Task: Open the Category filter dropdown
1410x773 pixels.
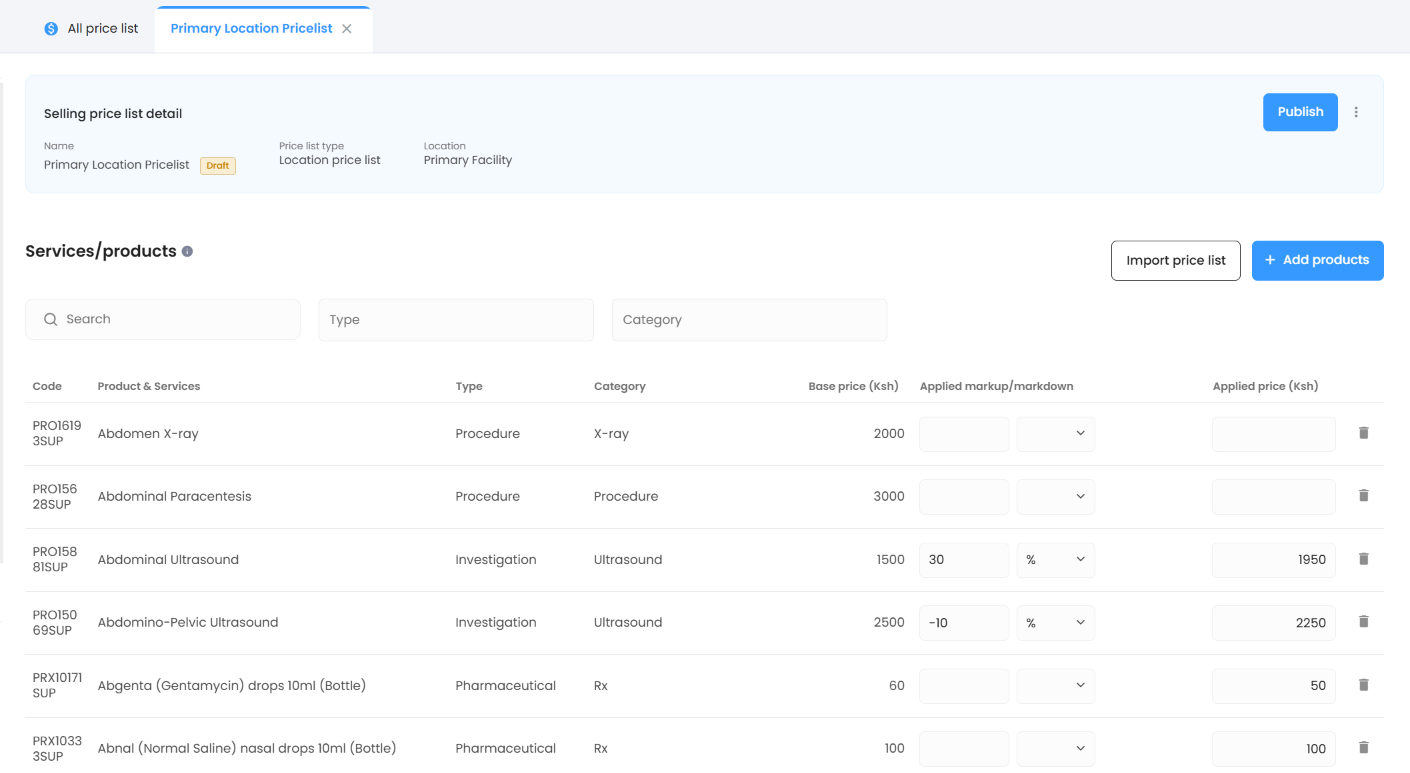Action: (748, 320)
